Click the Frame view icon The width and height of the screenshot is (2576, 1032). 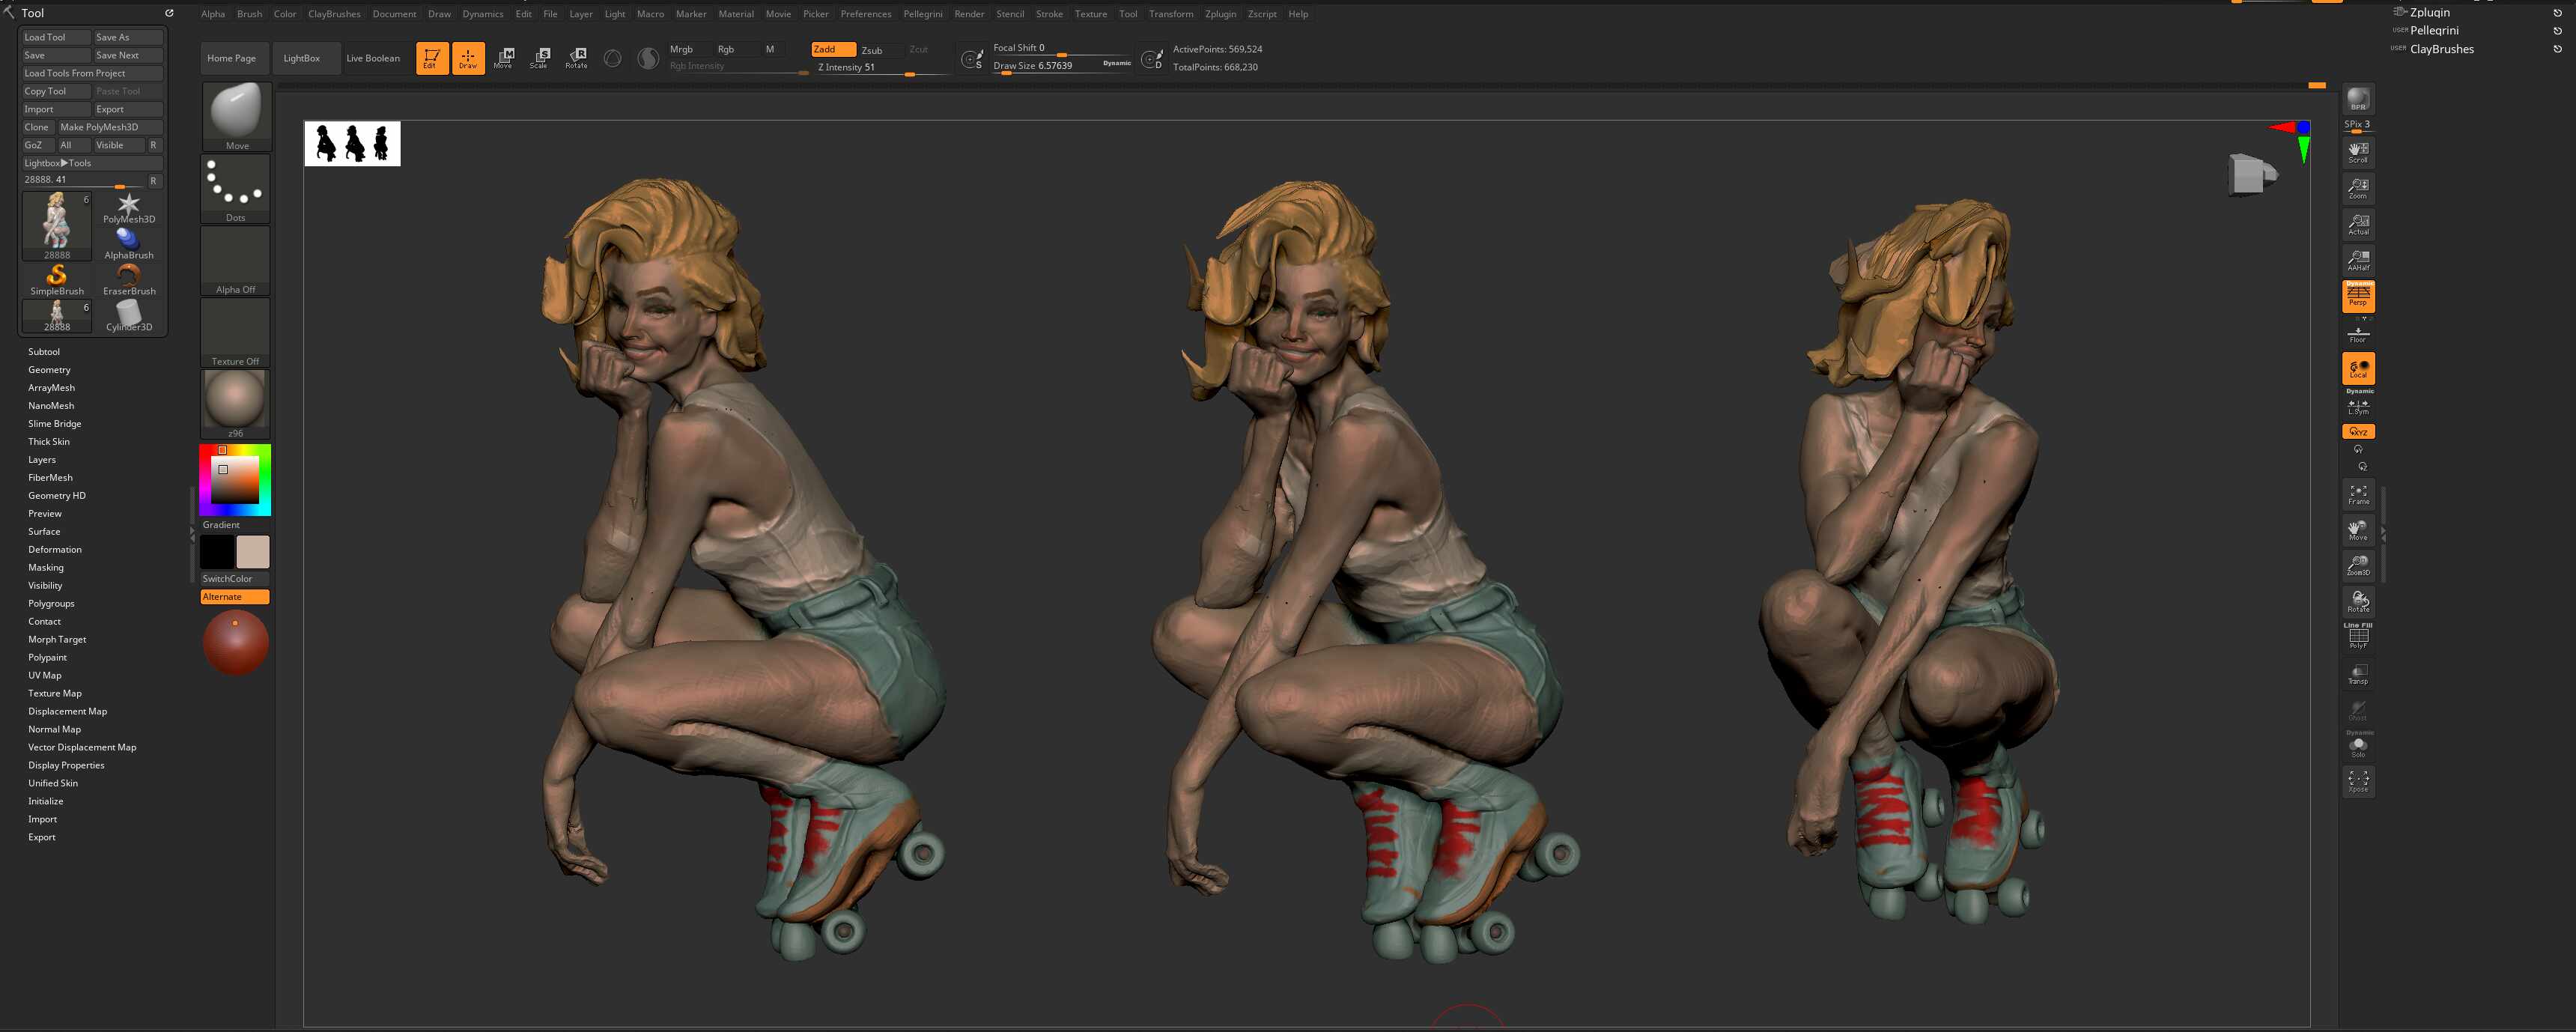[2357, 494]
